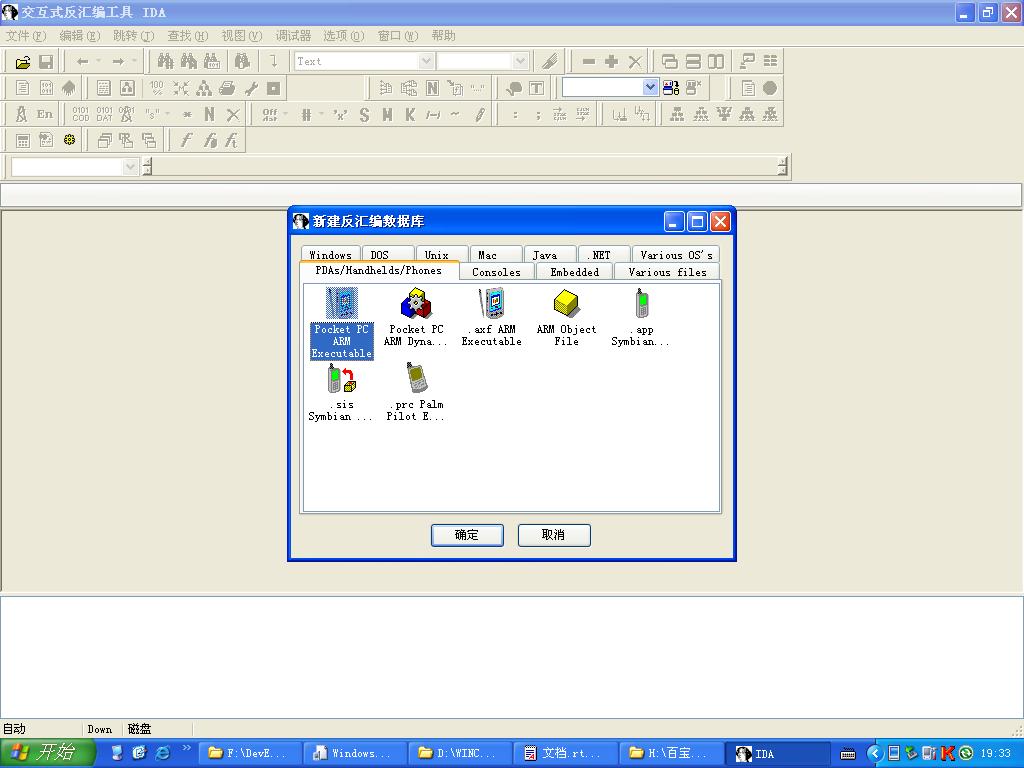Open the empty dropdown next to Text combo

[520, 61]
